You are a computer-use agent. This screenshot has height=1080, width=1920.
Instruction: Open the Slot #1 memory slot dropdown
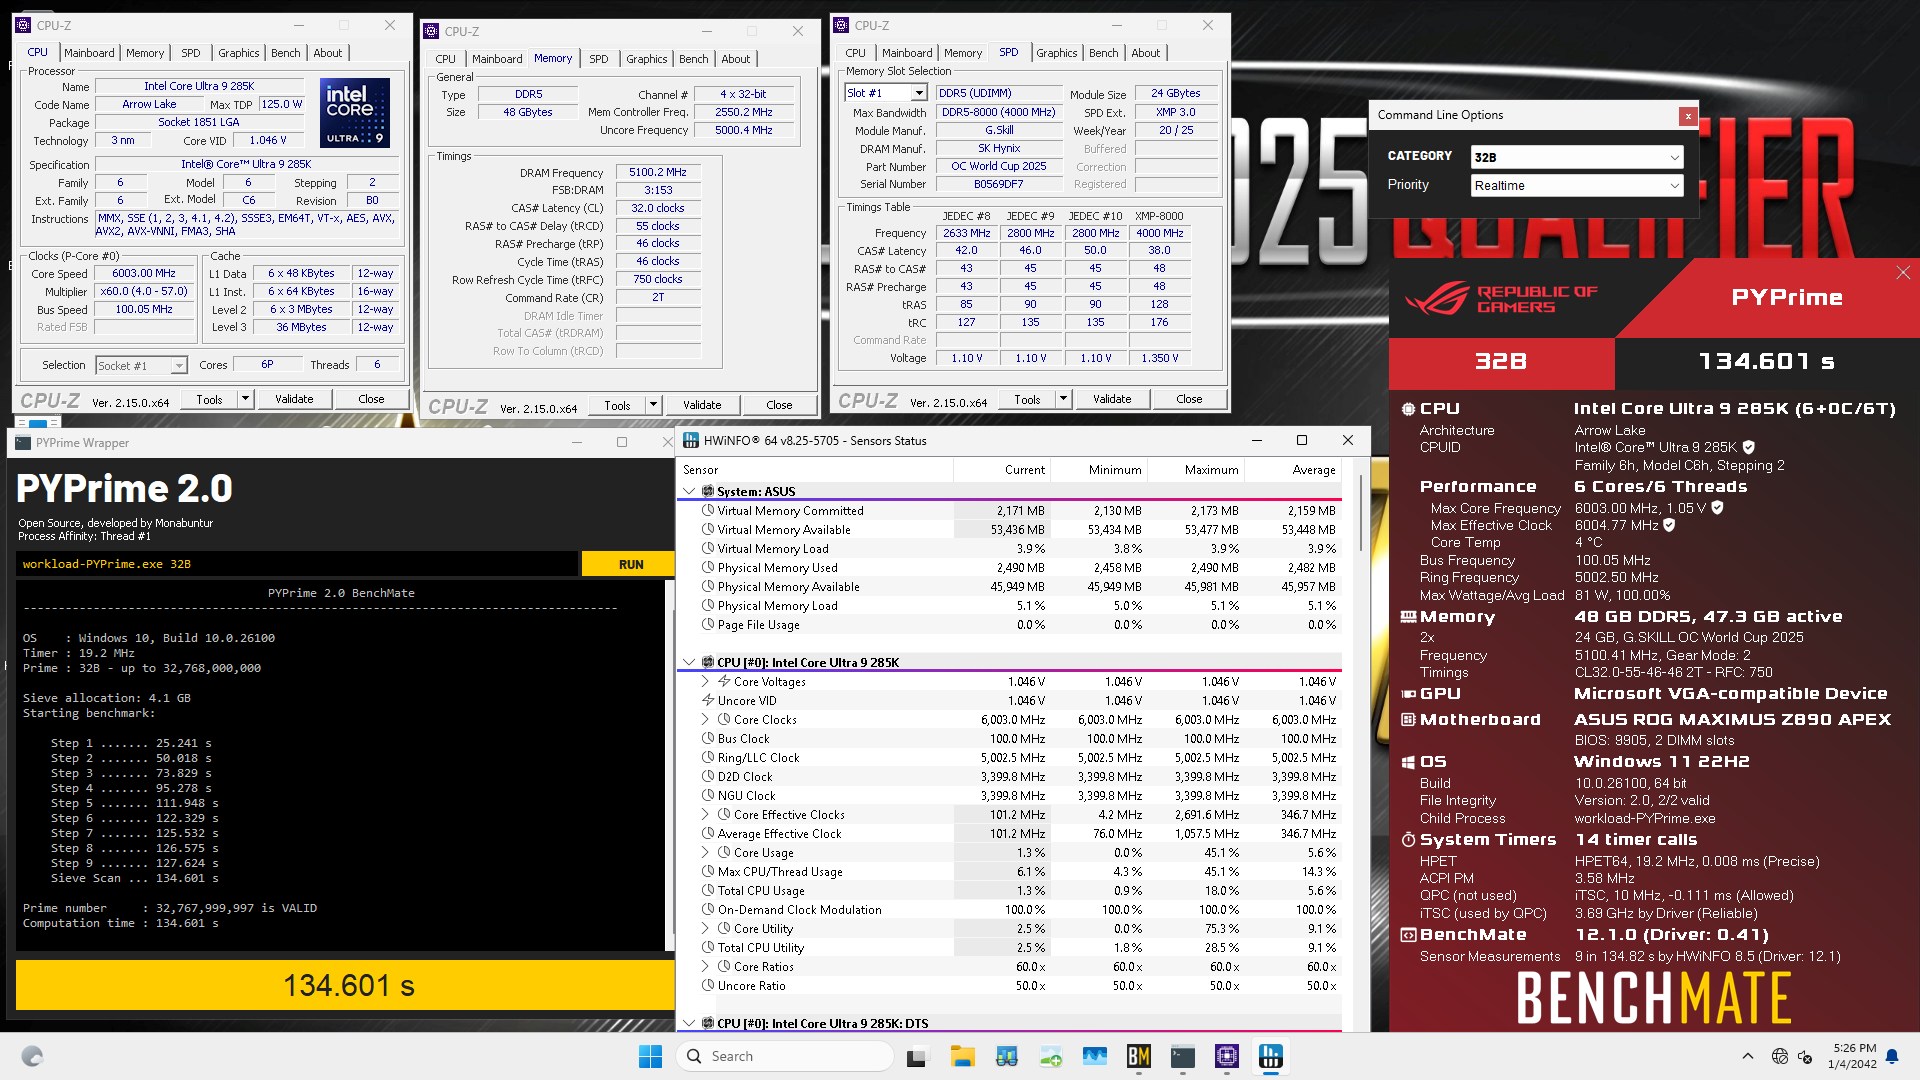tap(886, 93)
